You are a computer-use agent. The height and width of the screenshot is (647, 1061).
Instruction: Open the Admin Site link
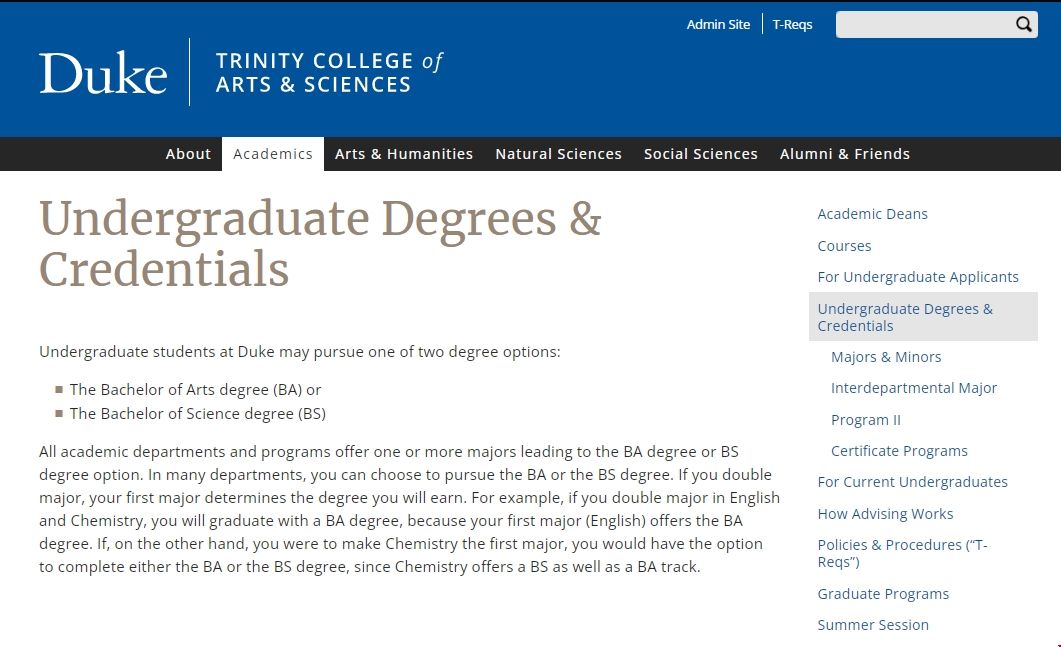pos(718,24)
